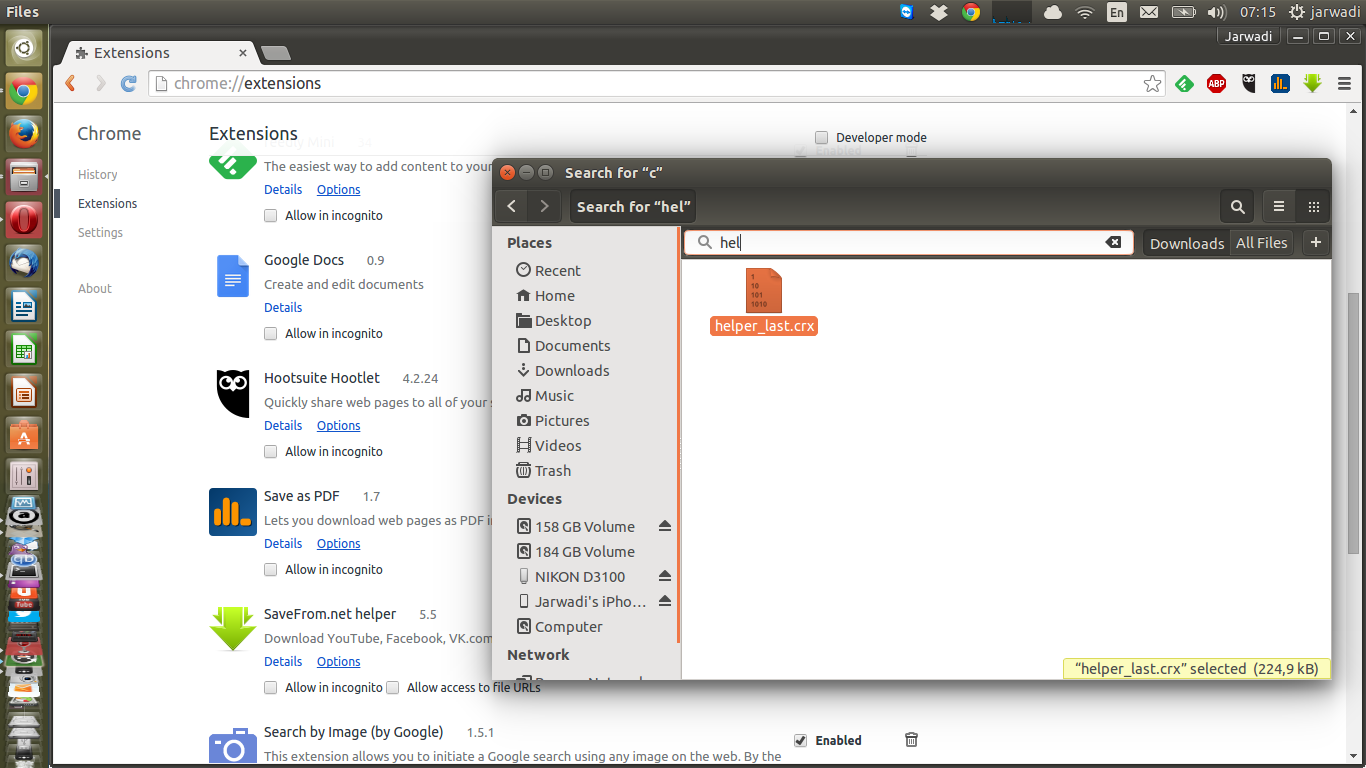The image size is (1366, 768).
Task: Bookmark this page with the star icon
Action: pyautogui.click(x=1152, y=84)
